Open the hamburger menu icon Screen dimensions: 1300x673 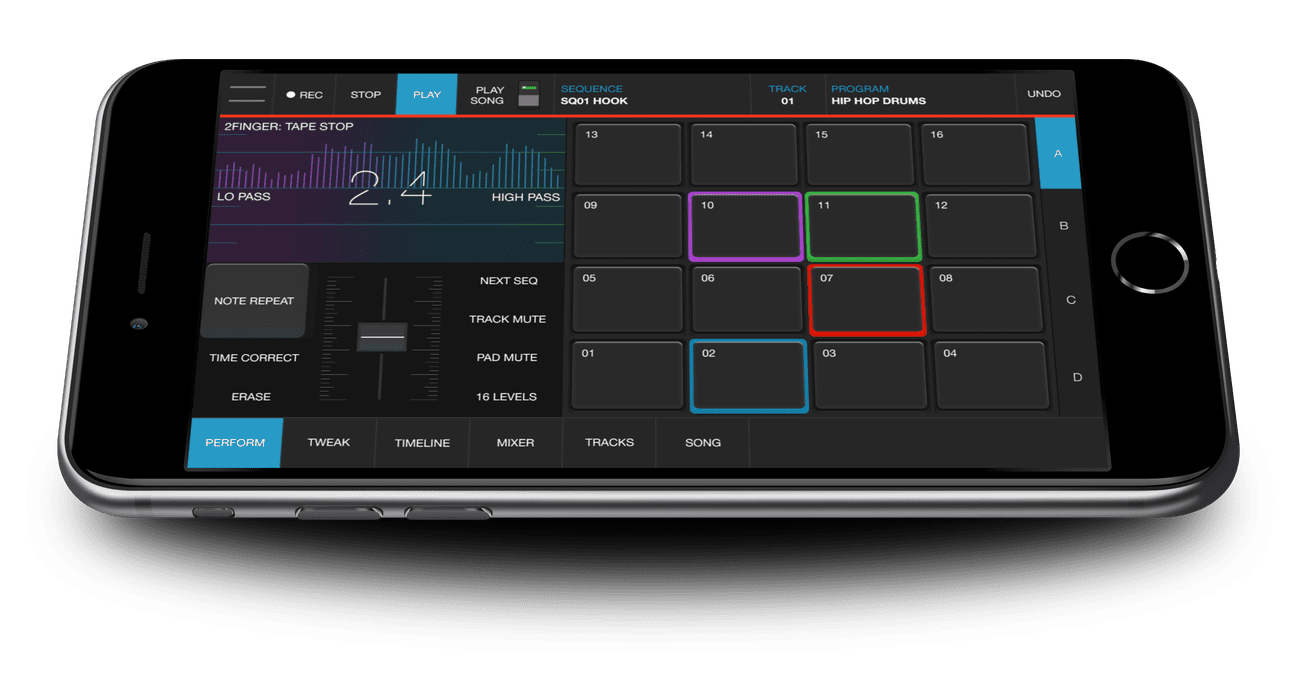click(x=246, y=95)
